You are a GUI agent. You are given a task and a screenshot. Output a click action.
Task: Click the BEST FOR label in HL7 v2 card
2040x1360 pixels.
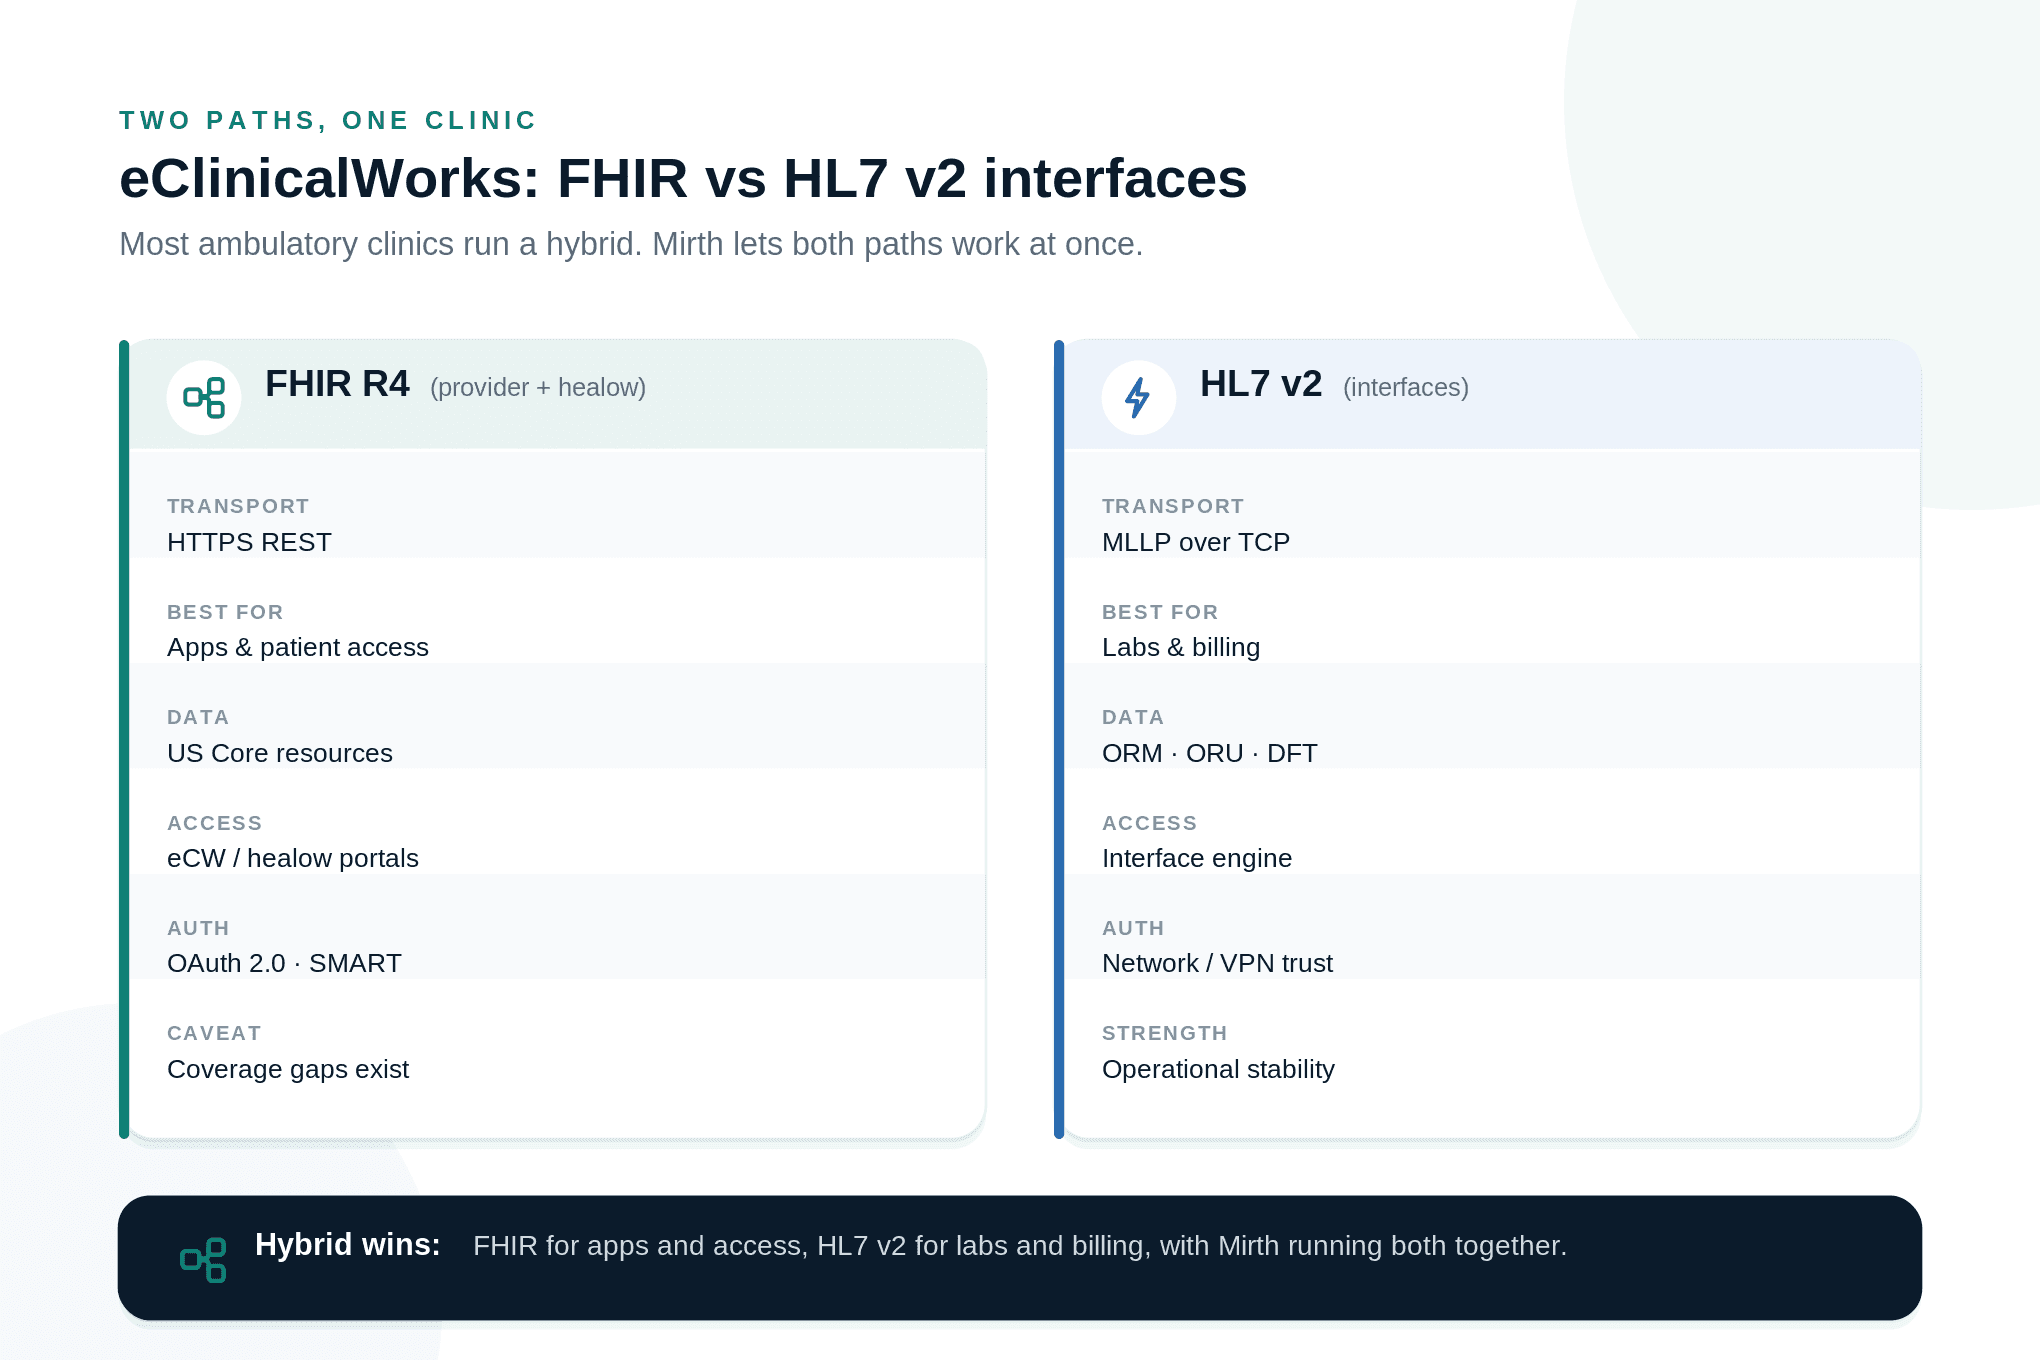1160,612
